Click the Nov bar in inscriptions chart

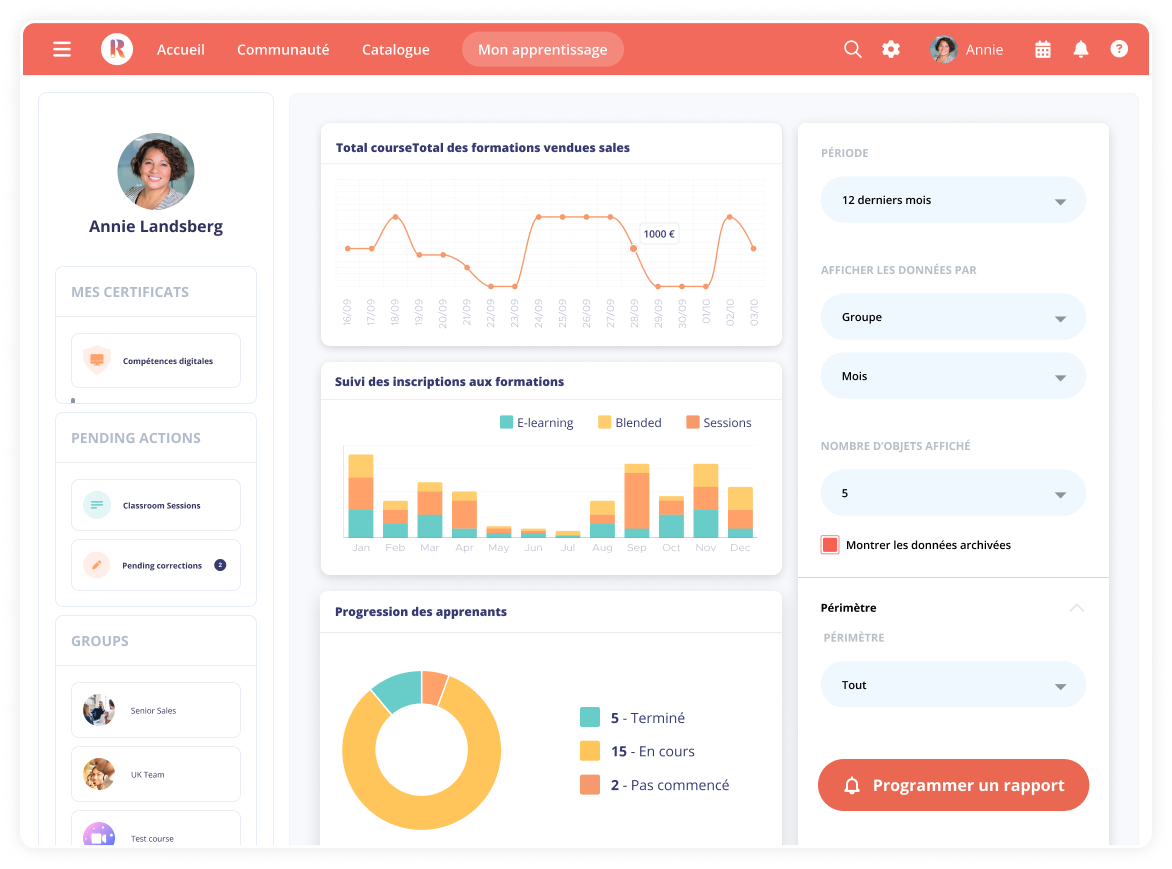pos(706,501)
